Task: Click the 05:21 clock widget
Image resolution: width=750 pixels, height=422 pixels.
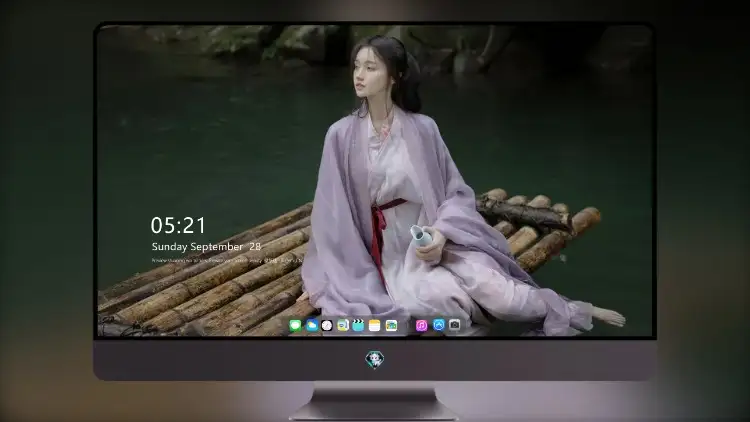Action: (178, 225)
